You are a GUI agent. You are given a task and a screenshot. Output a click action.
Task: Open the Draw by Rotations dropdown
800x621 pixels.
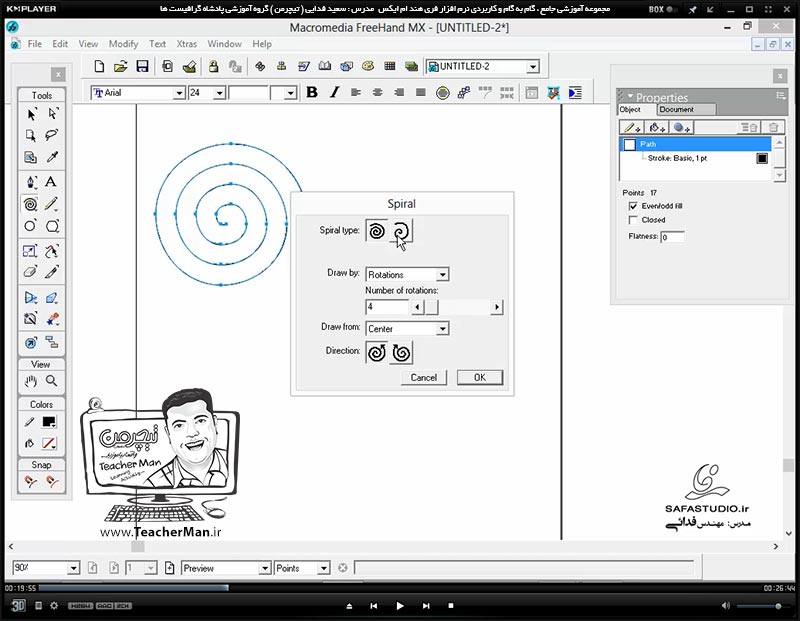pyautogui.click(x=443, y=275)
